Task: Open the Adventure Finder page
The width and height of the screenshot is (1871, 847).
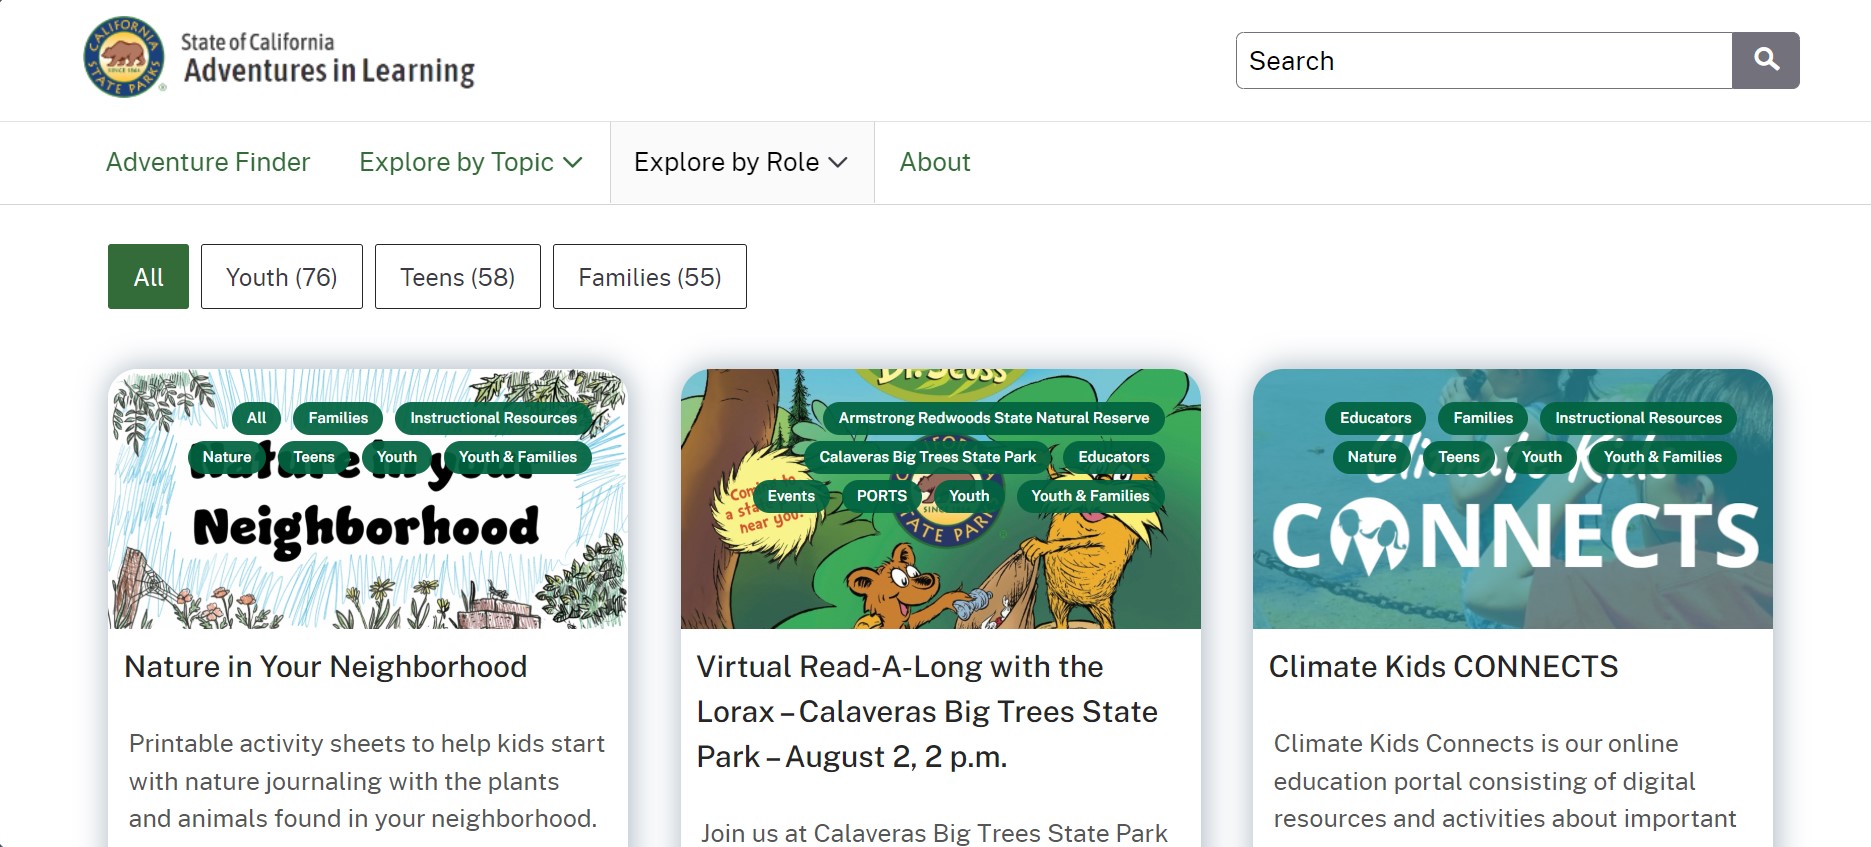Action: click(x=208, y=162)
